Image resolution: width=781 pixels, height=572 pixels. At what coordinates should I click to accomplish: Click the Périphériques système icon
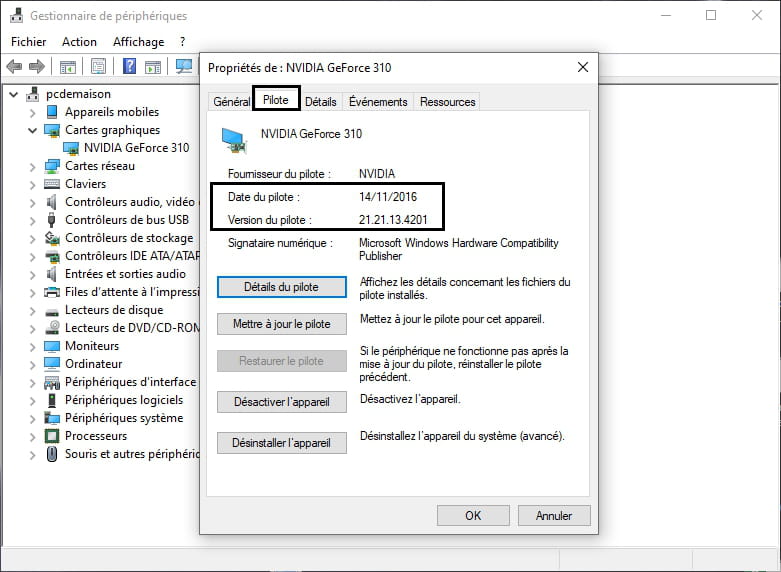pyautogui.click(x=52, y=418)
